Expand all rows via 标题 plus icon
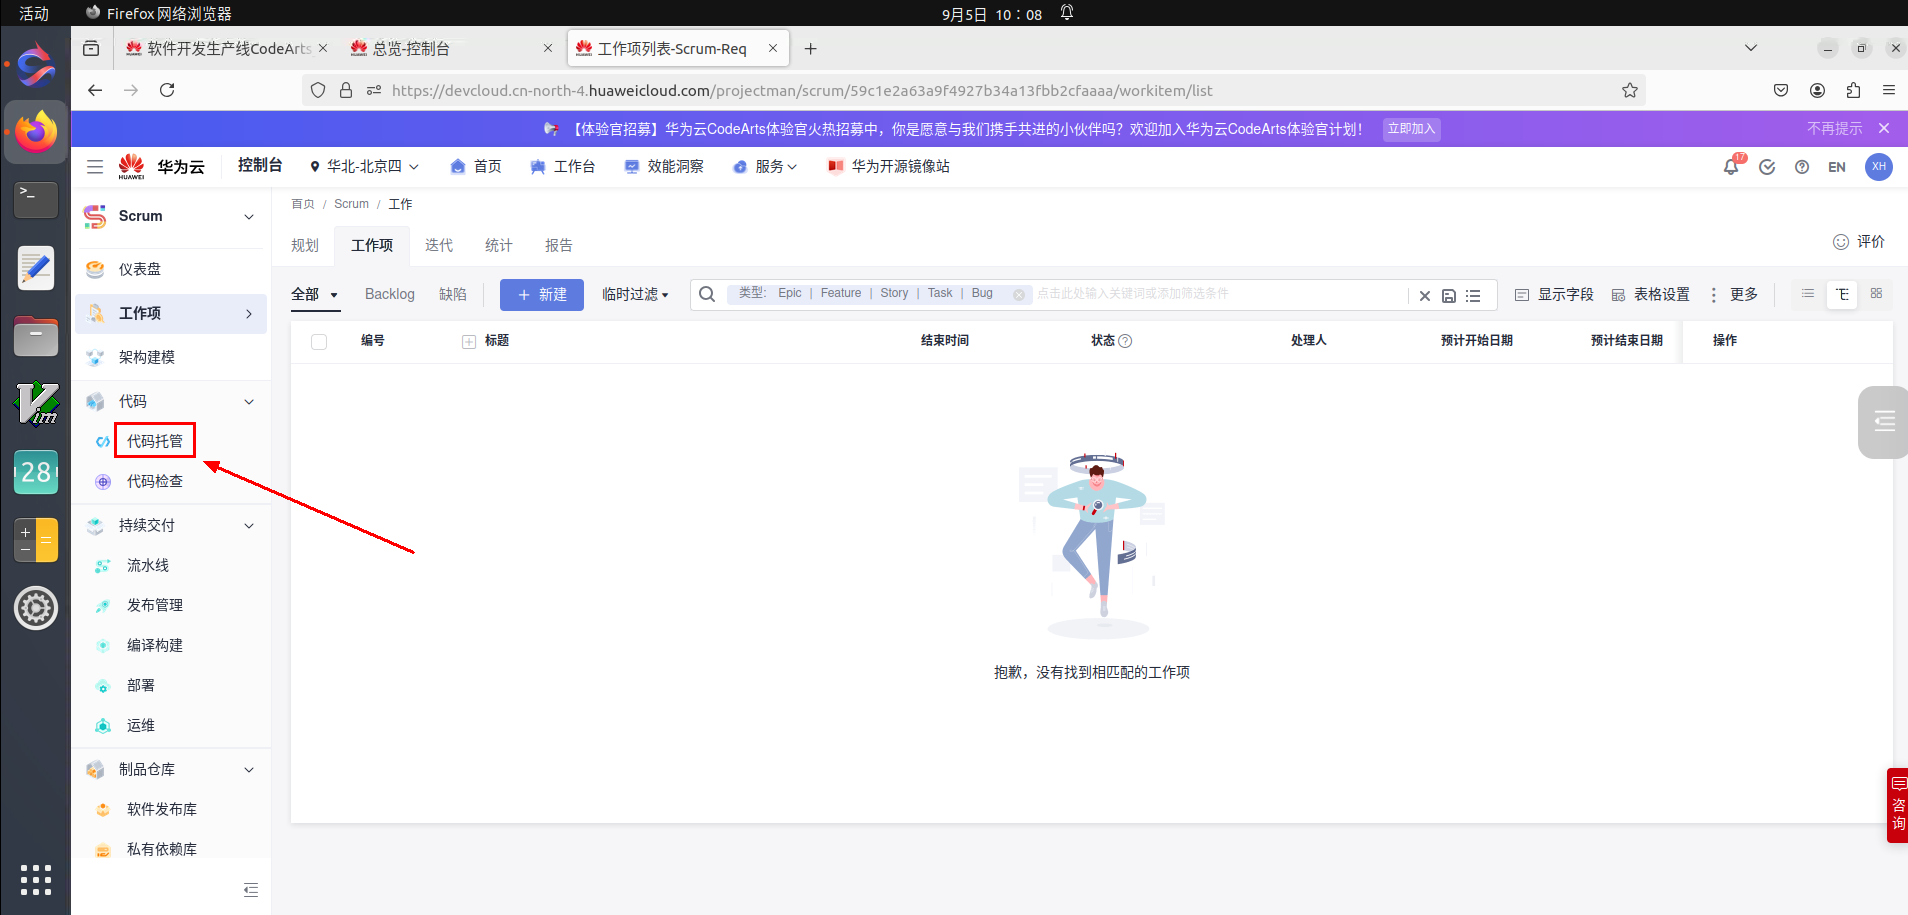1908x915 pixels. [x=469, y=342]
